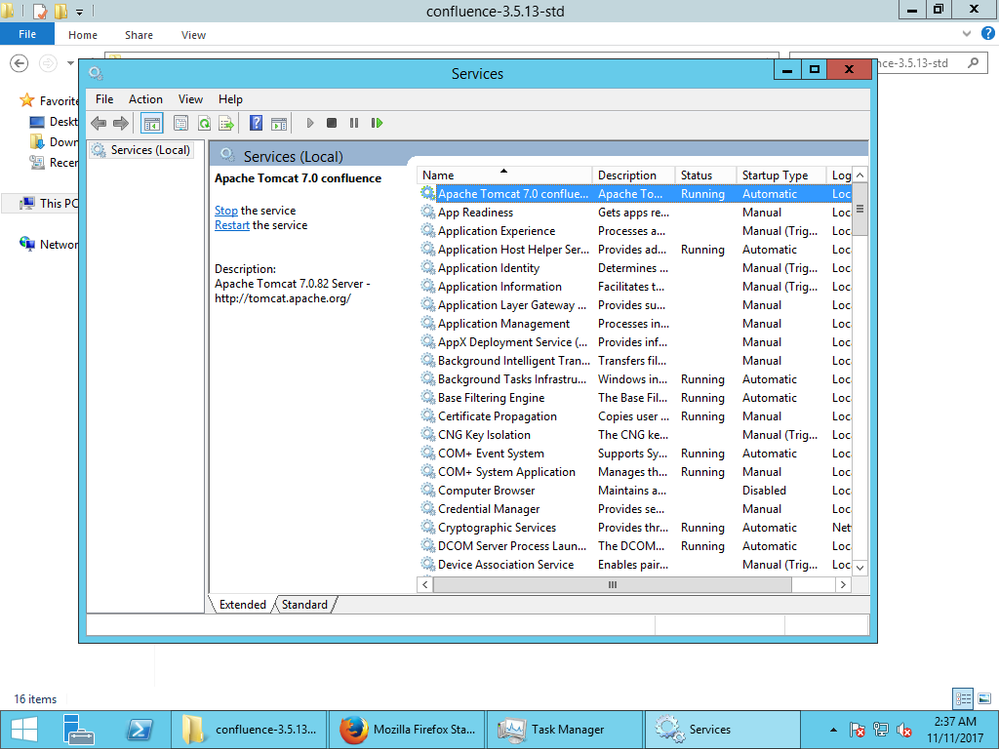Screen dimensions: 999x749
Task: Select the COM+ Event System service
Action: (x=635, y=453)
